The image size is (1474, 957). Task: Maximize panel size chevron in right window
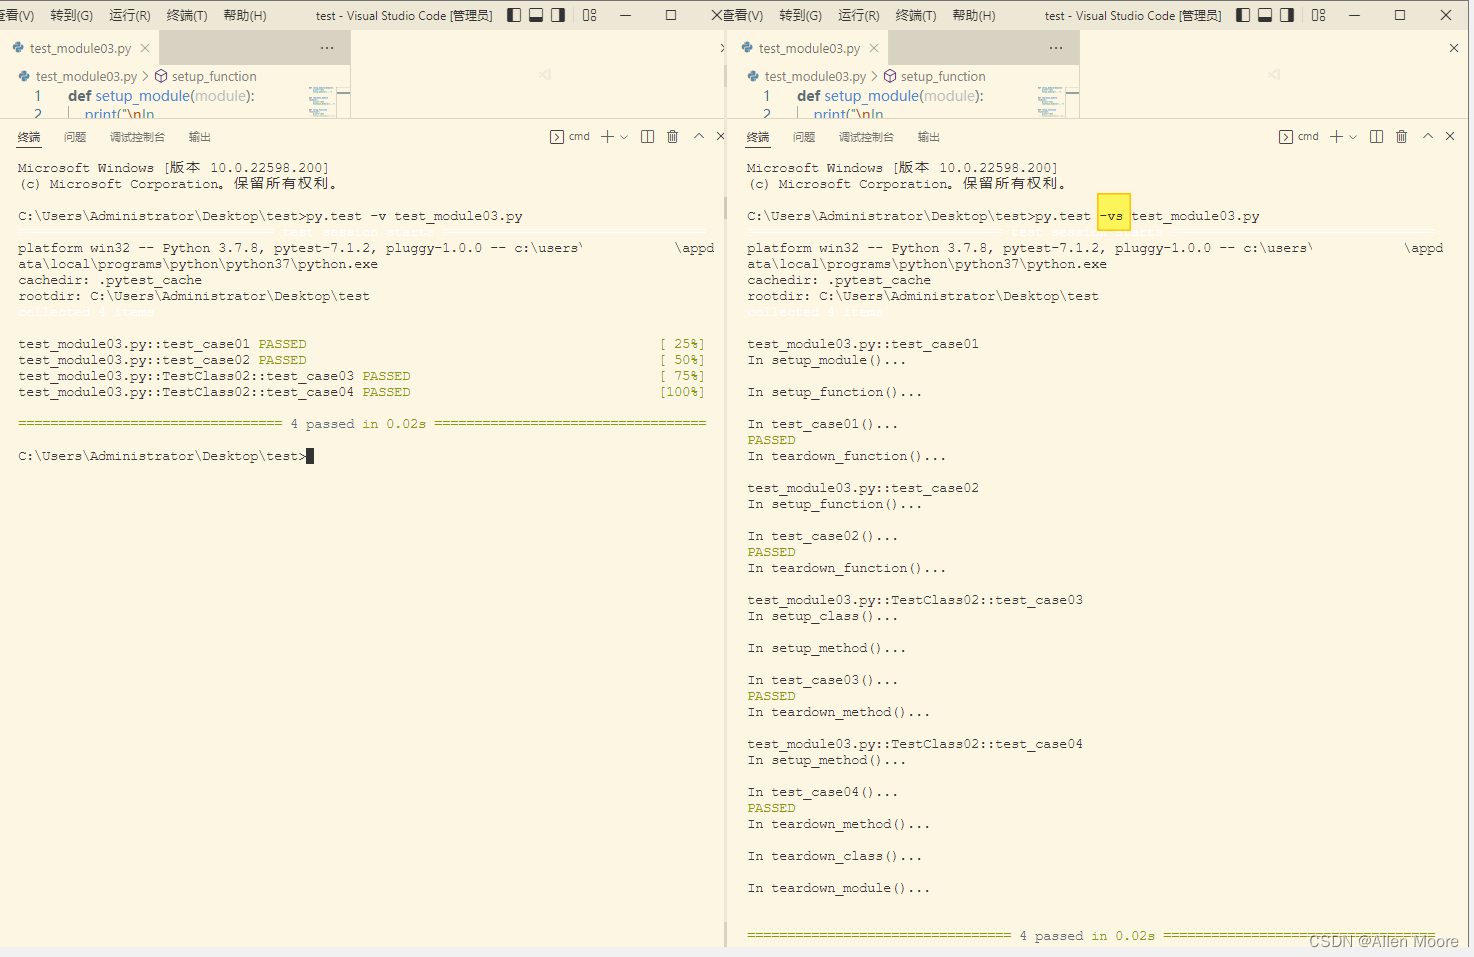[x=1428, y=137]
